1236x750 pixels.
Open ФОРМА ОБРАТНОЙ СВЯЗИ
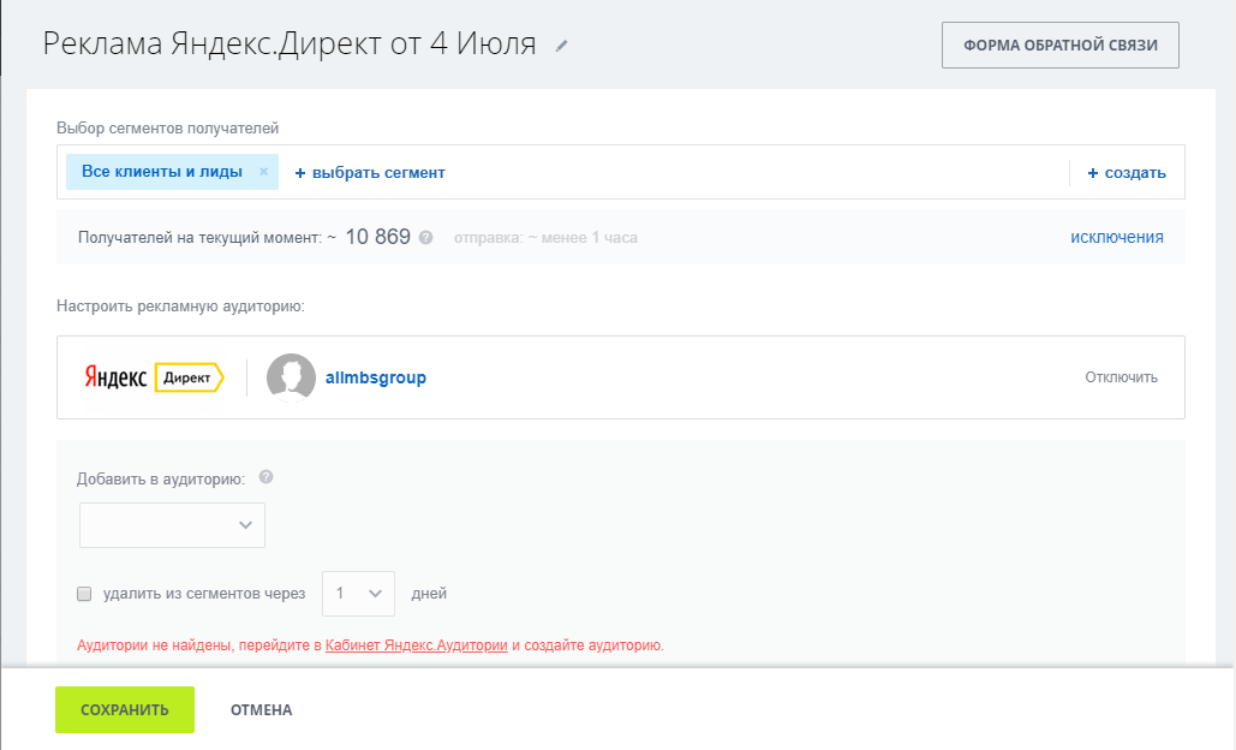[x=1060, y=44]
